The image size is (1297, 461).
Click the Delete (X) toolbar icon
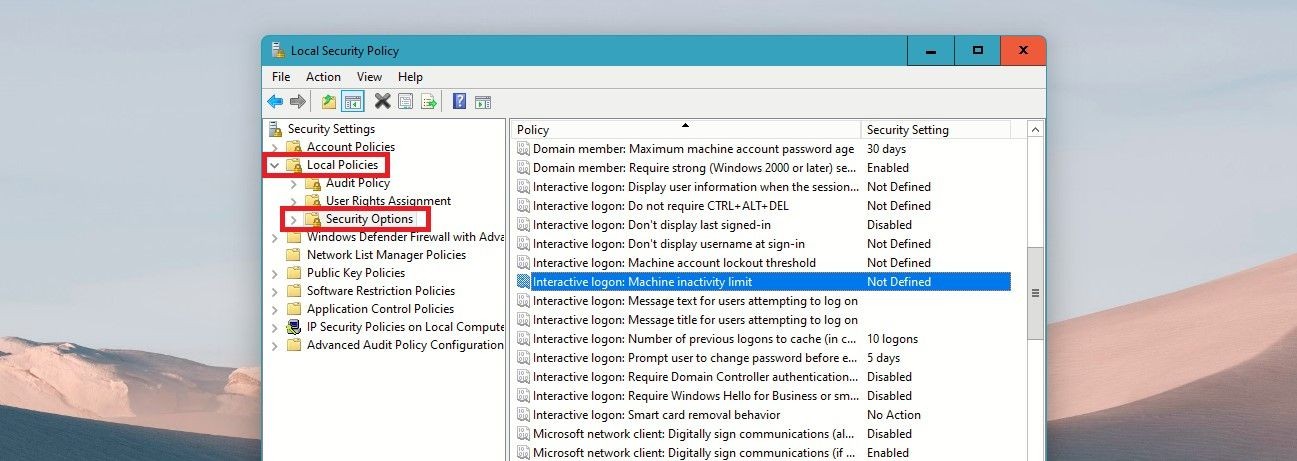(382, 101)
